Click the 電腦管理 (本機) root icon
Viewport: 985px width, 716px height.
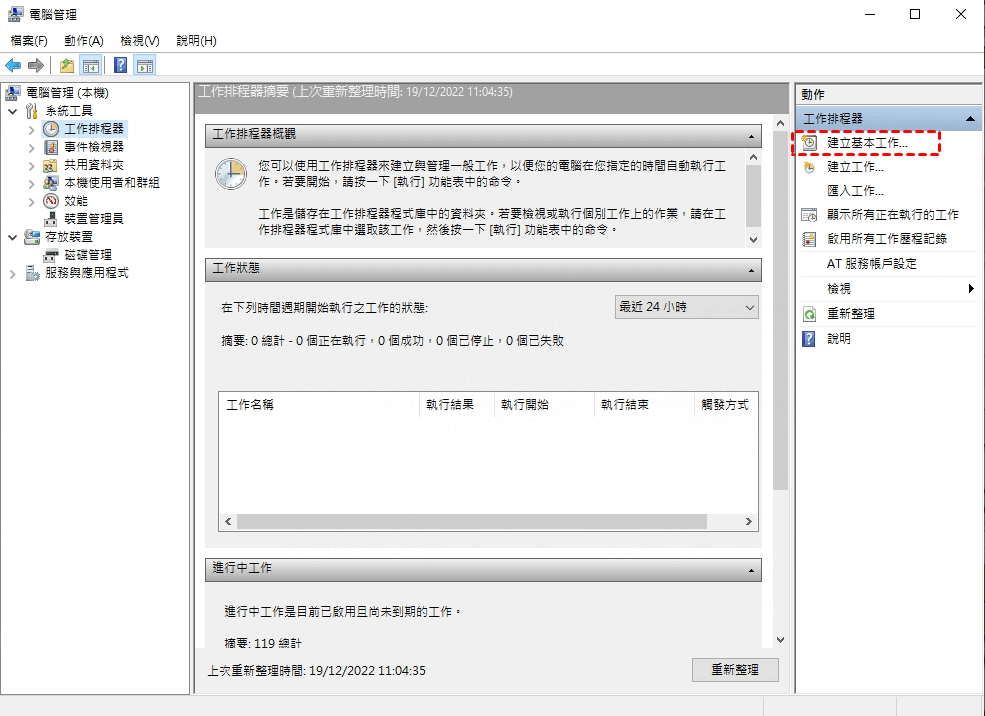point(13,93)
